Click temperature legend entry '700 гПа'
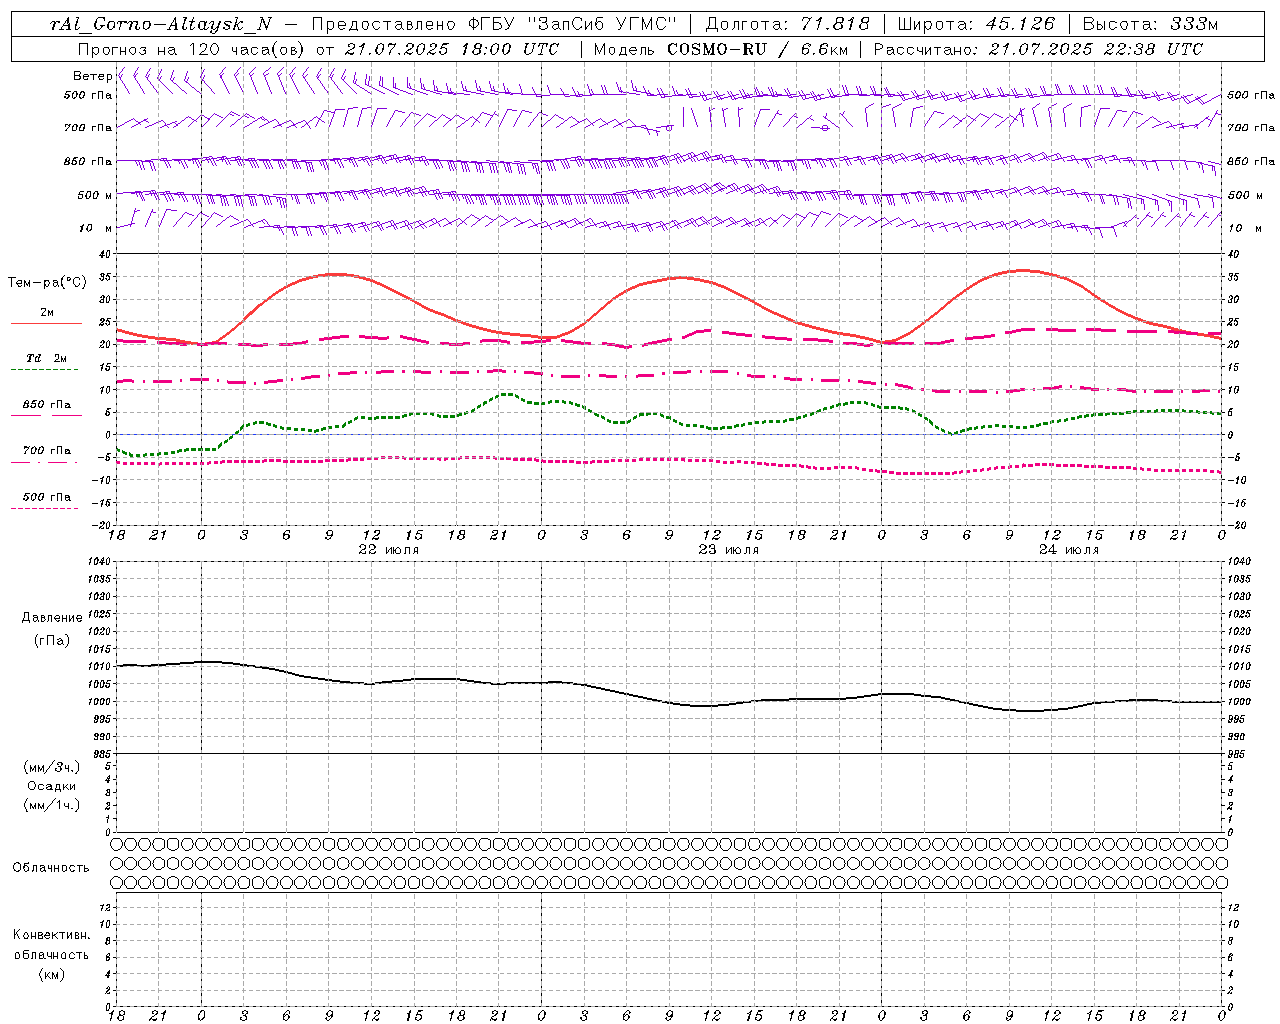The width and height of the screenshot is (1280, 1024). pyautogui.click(x=47, y=451)
